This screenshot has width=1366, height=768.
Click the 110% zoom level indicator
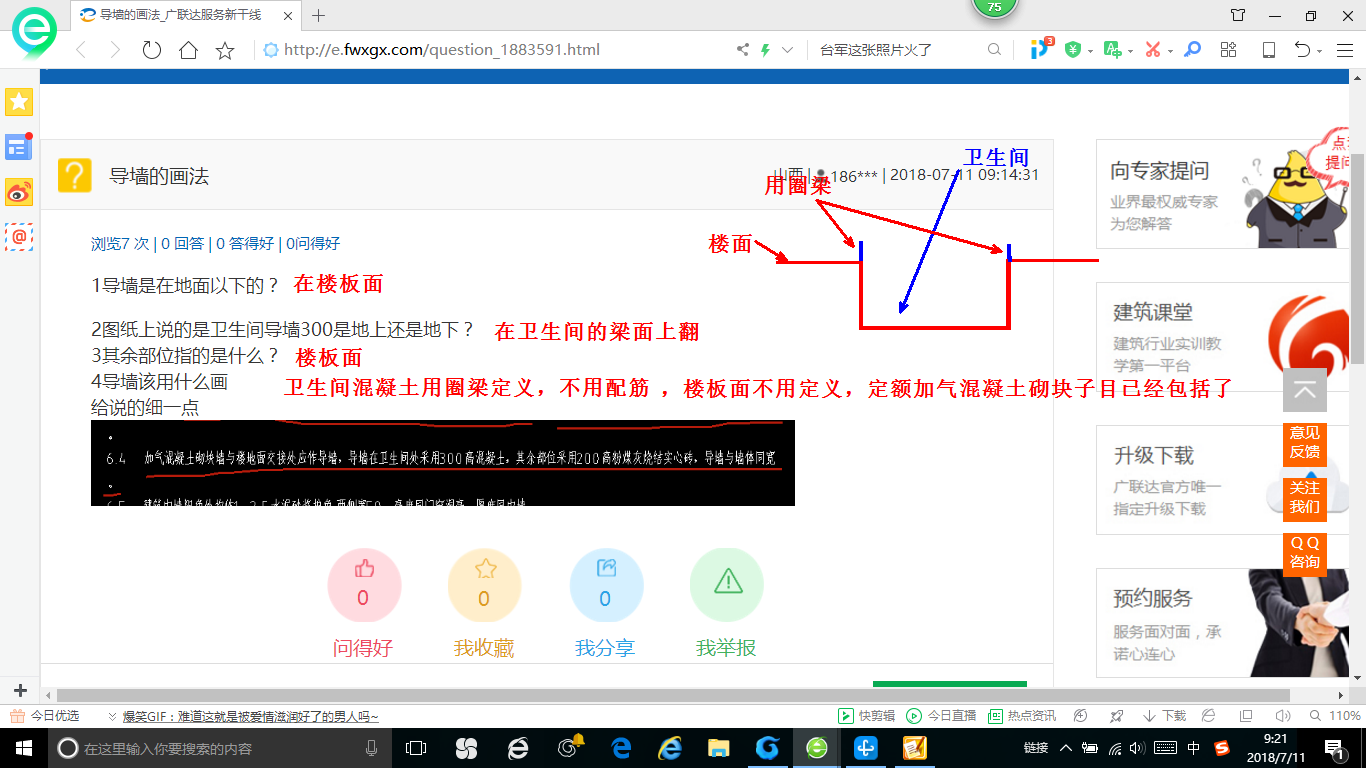tap(1336, 716)
